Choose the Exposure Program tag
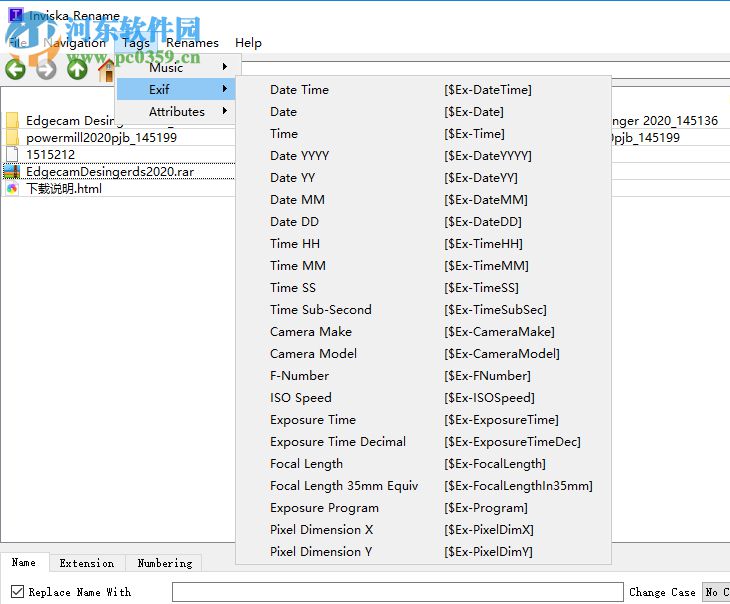 tap(423, 508)
